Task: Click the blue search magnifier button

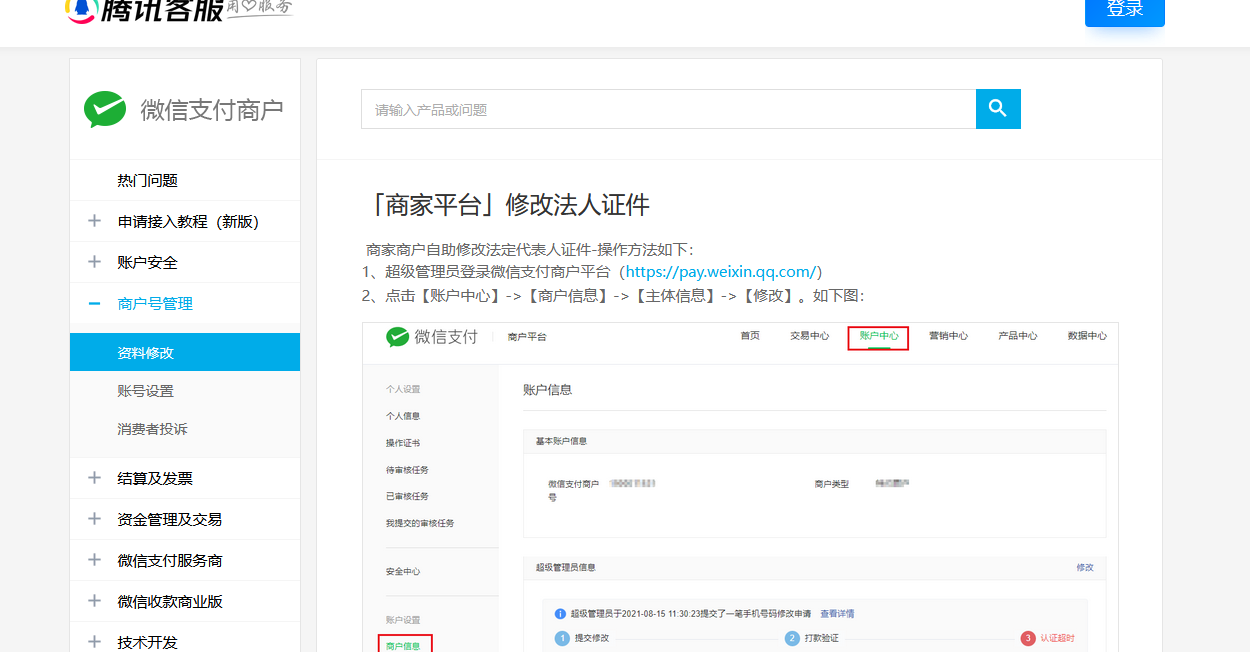Action: (x=998, y=109)
